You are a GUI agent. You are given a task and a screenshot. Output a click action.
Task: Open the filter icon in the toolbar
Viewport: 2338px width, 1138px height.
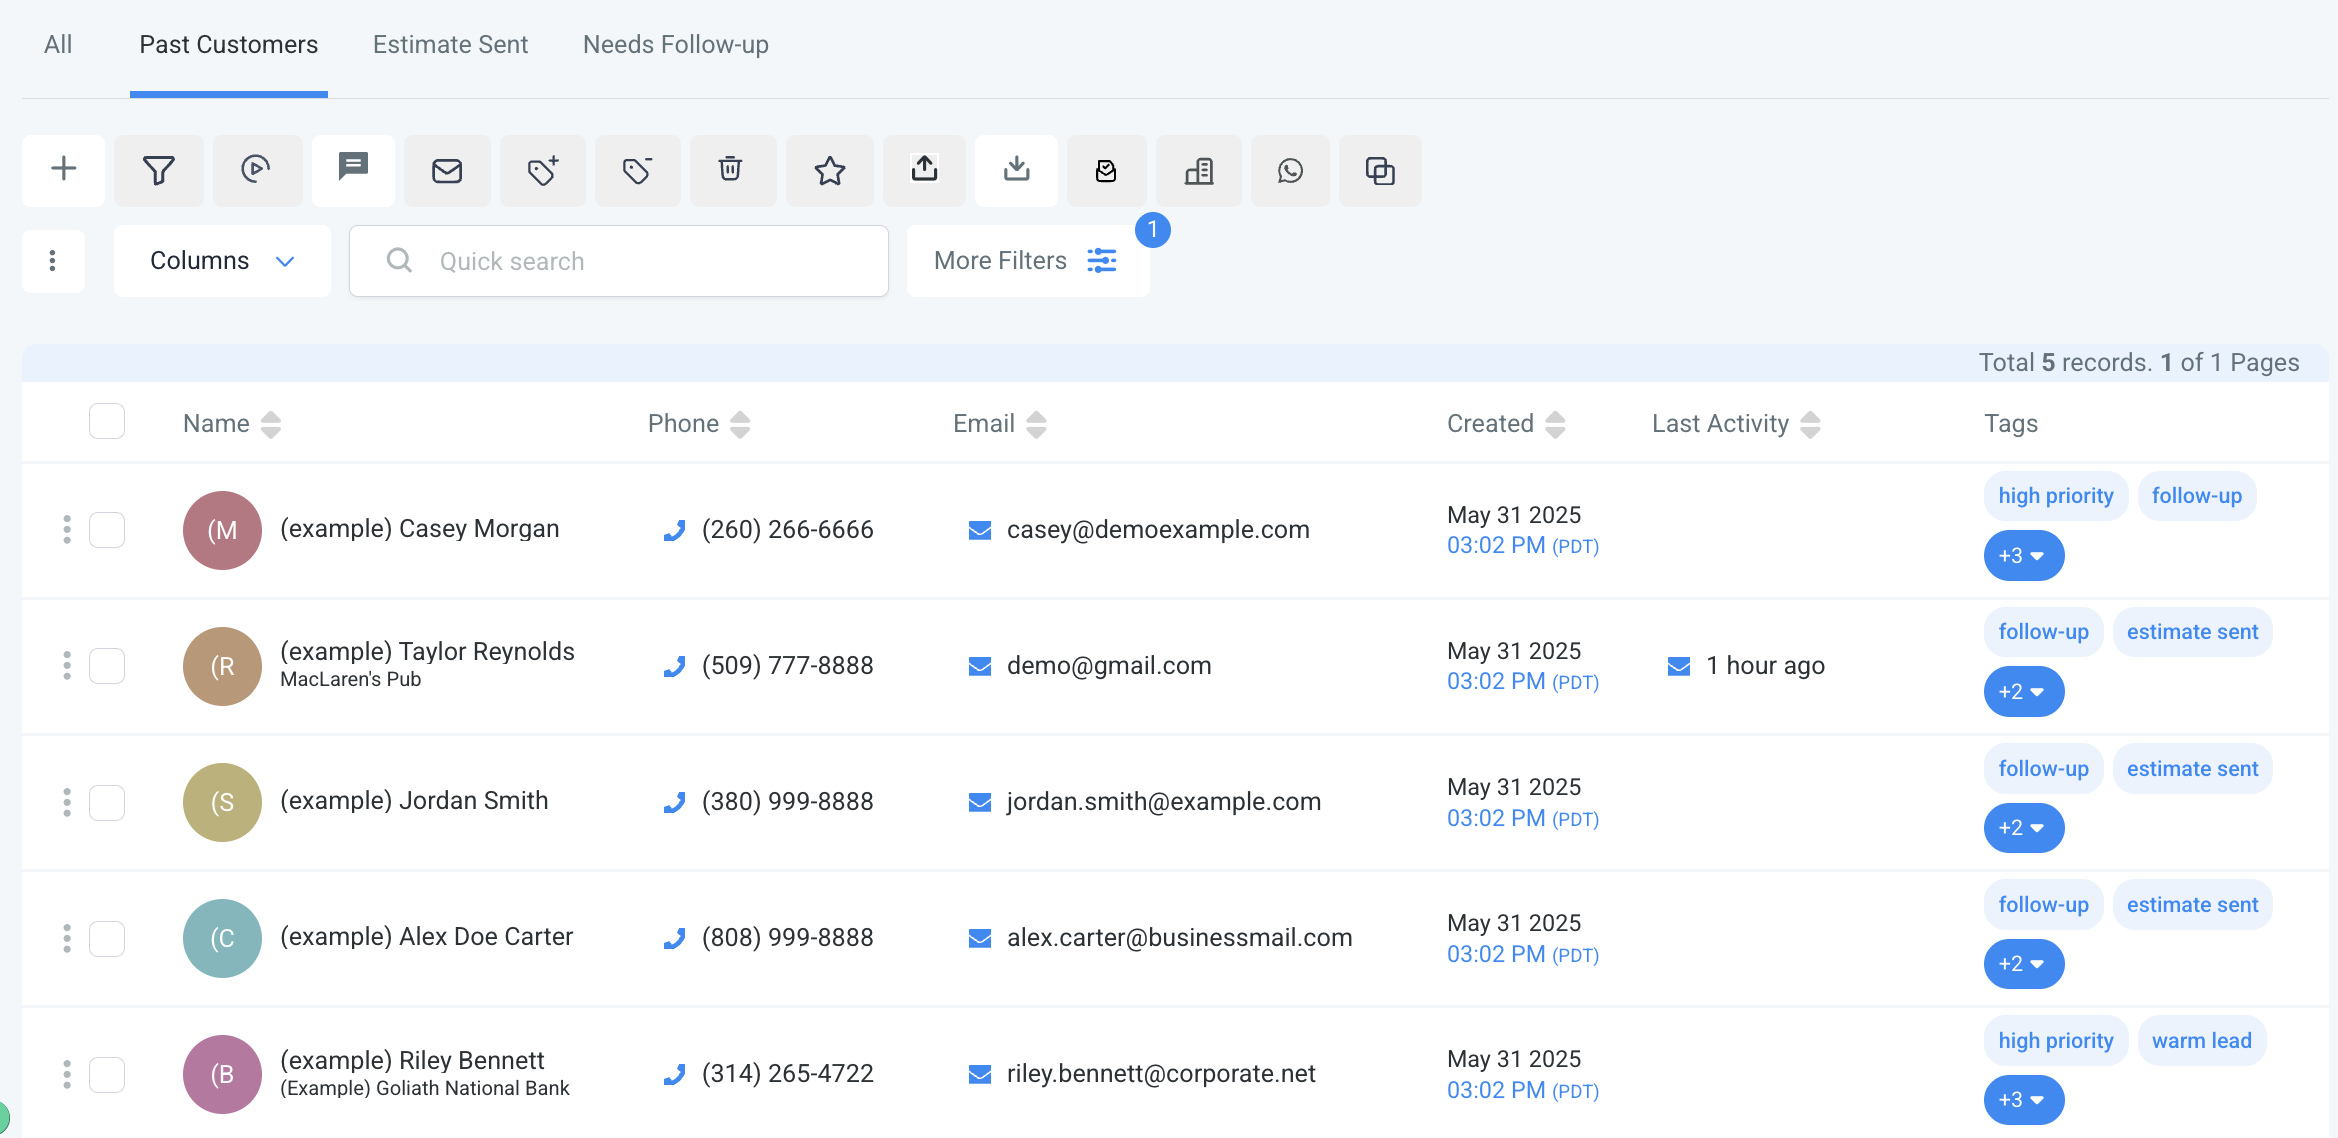[x=158, y=170]
